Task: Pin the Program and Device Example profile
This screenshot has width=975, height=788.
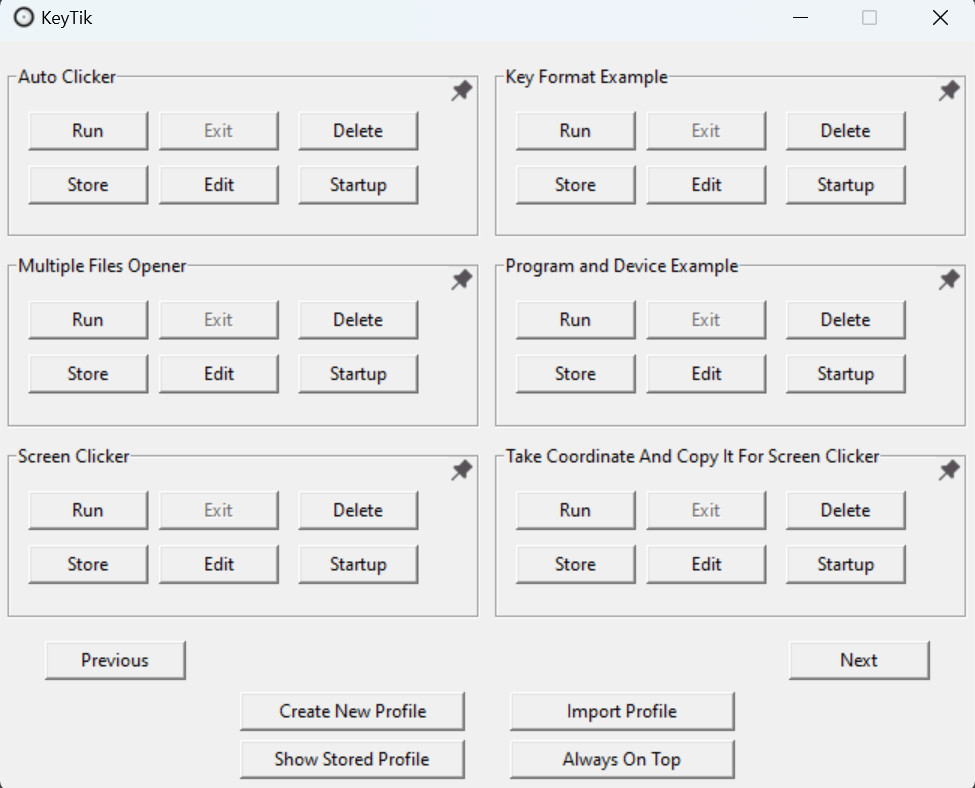Action: [949, 281]
